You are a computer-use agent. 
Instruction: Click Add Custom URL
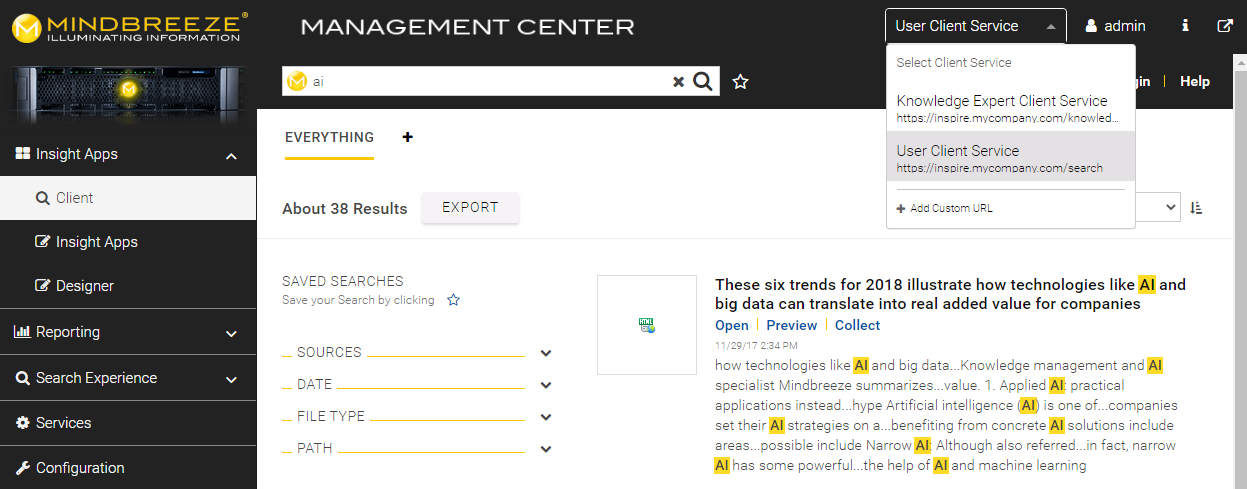[x=945, y=208]
